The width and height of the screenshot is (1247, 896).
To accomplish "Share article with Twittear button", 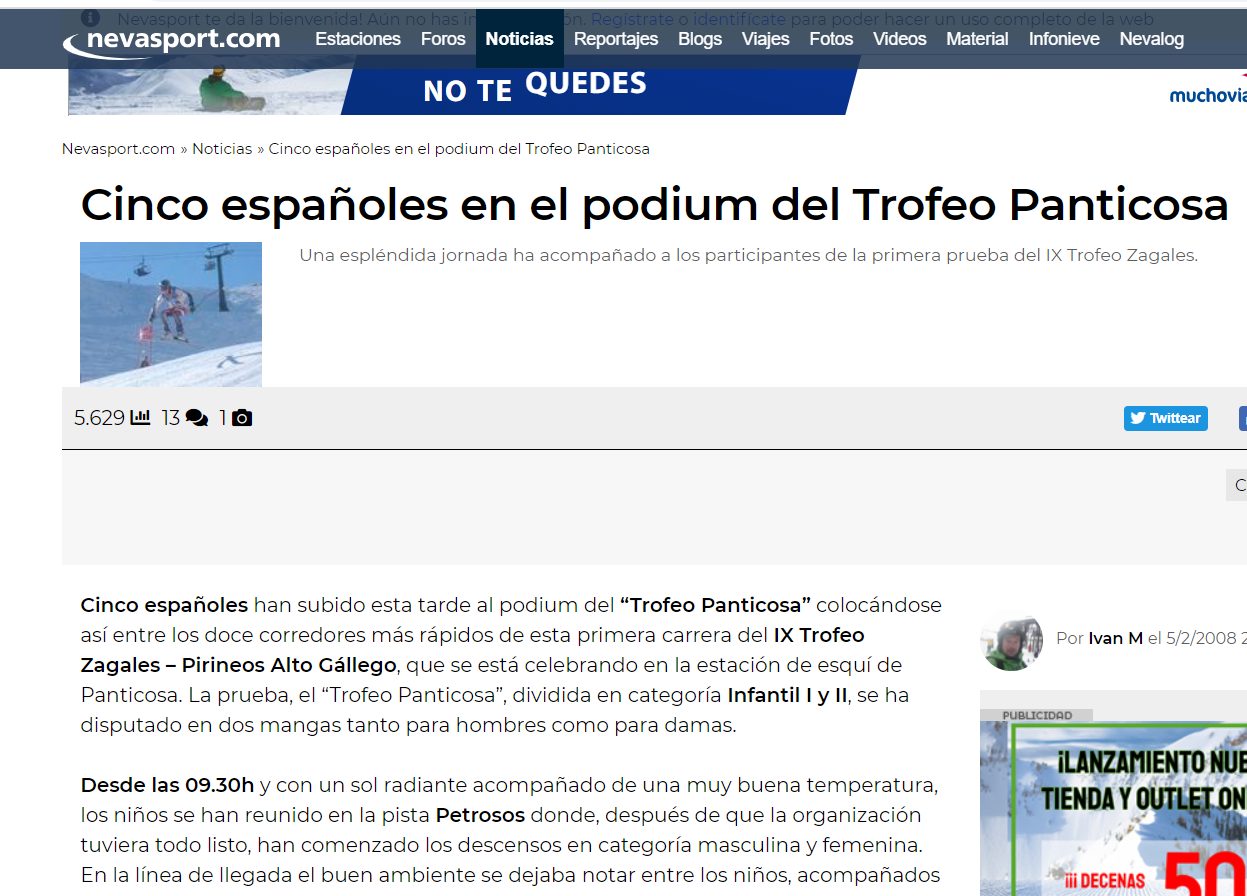I will click(1165, 418).
